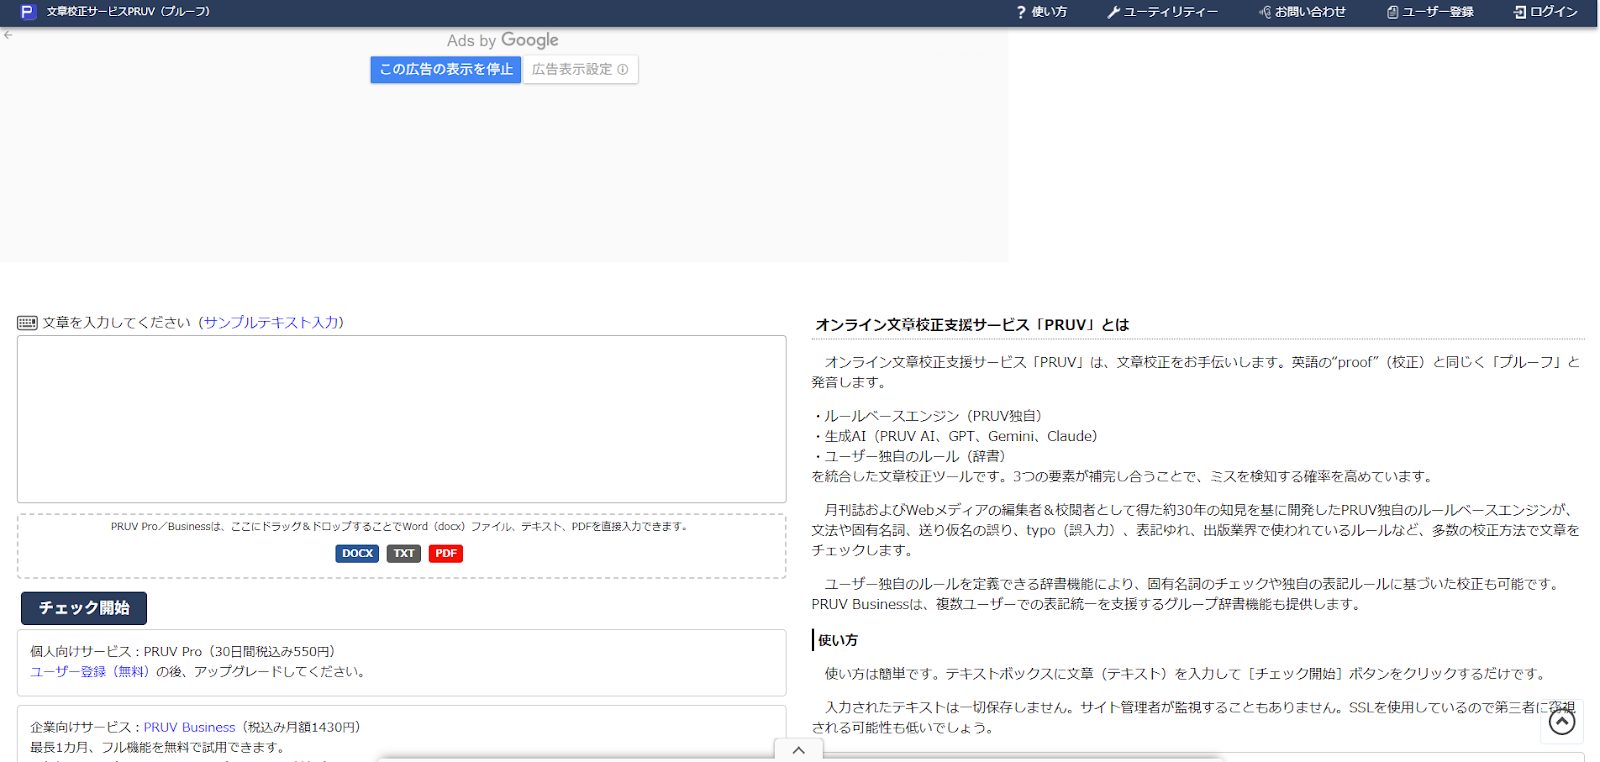Select the TXT file type badge
The height and width of the screenshot is (762, 1600).
click(404, 554)
